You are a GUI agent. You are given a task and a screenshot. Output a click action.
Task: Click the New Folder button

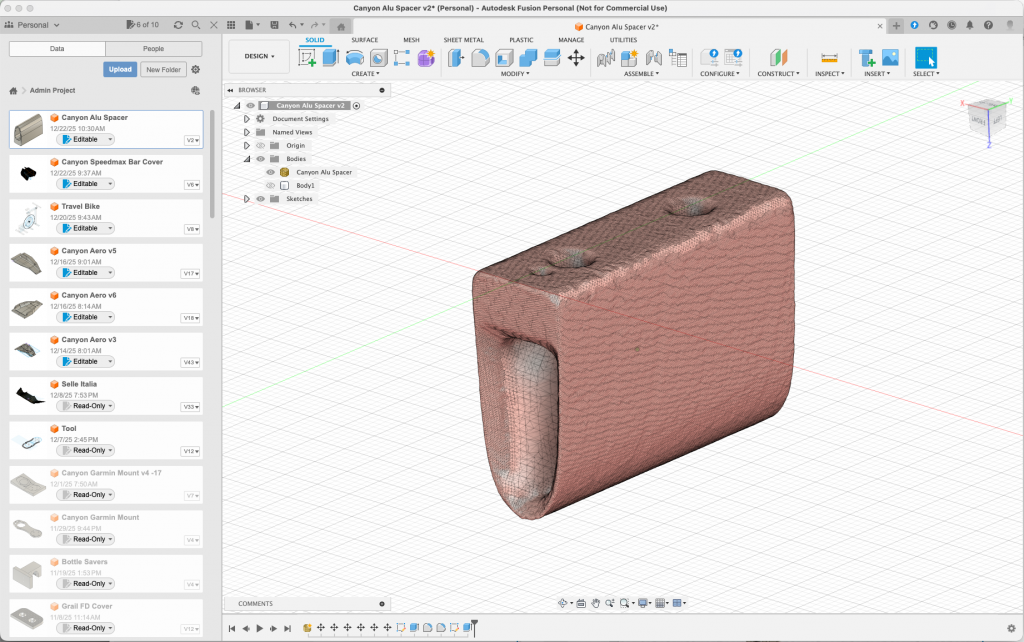(x=163, y=70)
